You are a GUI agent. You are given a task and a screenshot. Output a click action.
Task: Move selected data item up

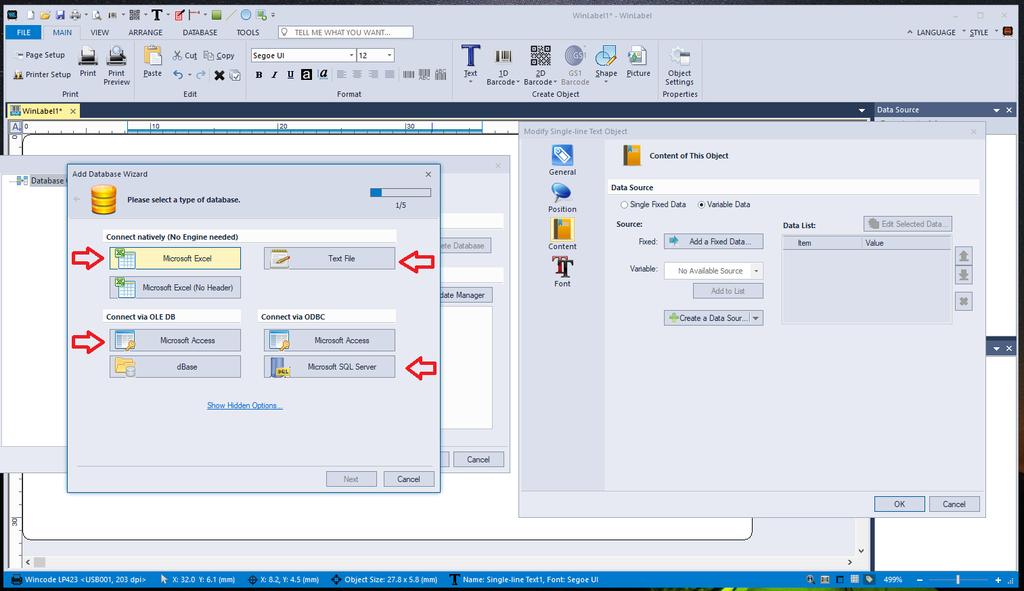point(963,255)
